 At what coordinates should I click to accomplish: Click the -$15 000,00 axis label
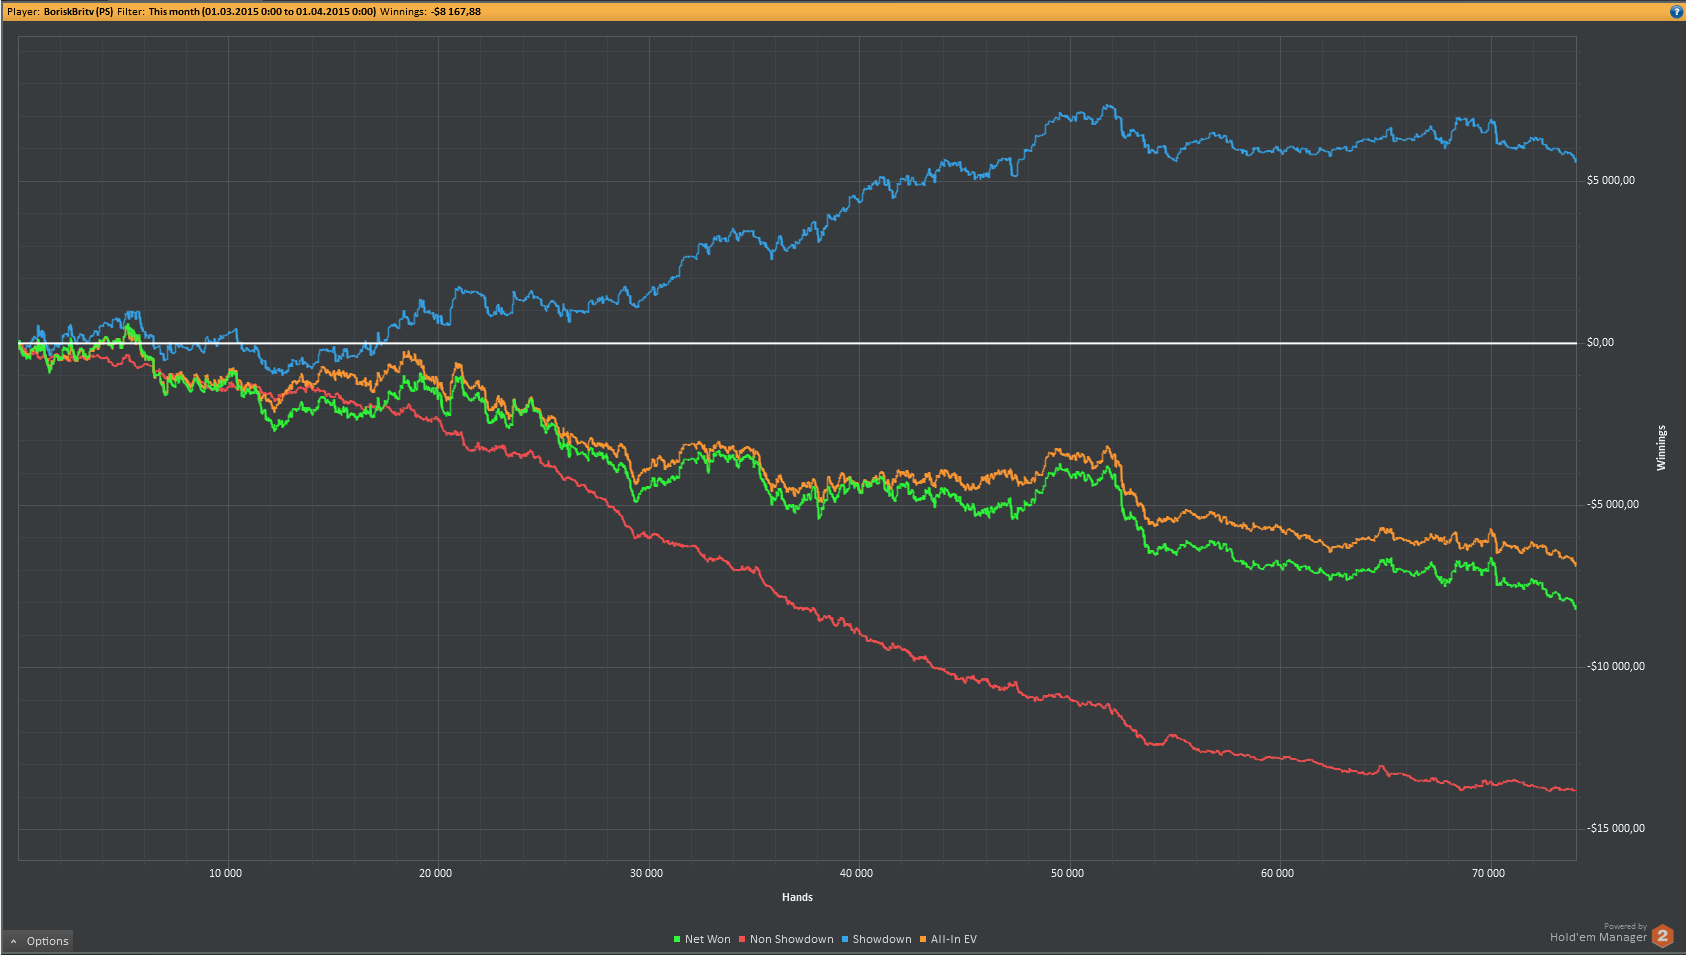tap(1615, 829)
